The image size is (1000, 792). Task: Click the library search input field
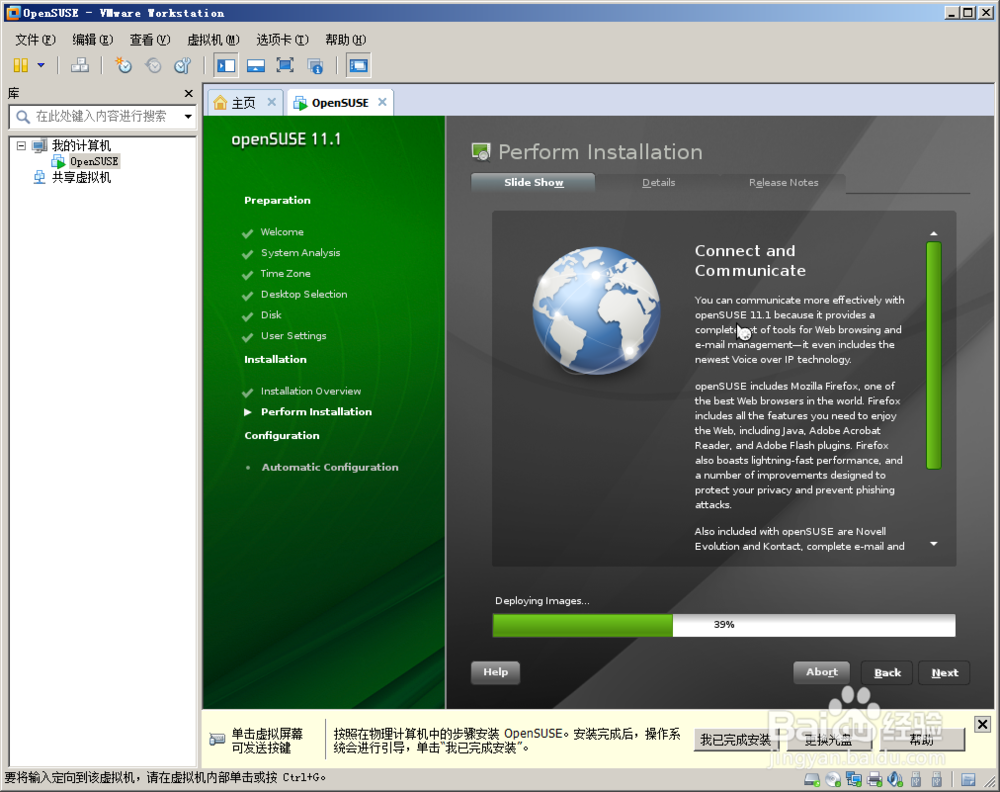(102, 116)
